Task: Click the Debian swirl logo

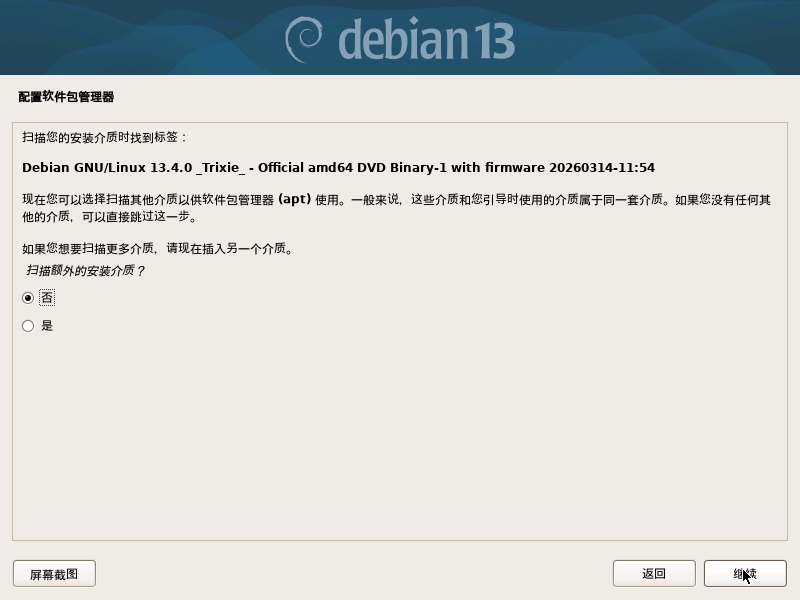Action: [x=304, y=39]
